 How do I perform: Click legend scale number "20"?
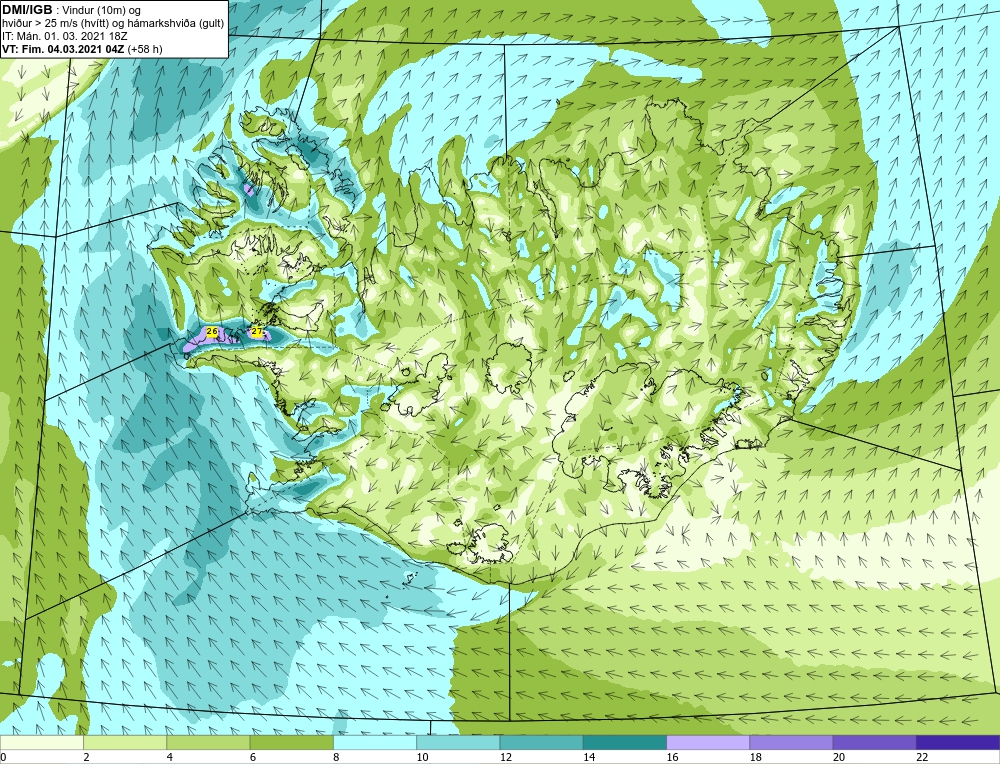[x=839, y=757]
